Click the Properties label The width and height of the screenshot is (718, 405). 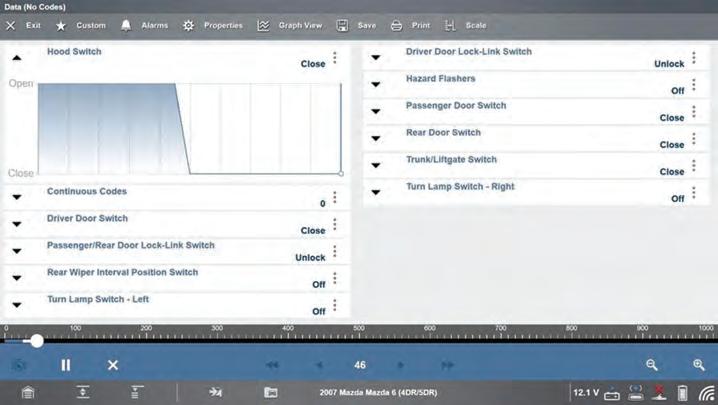click(223, 26)
